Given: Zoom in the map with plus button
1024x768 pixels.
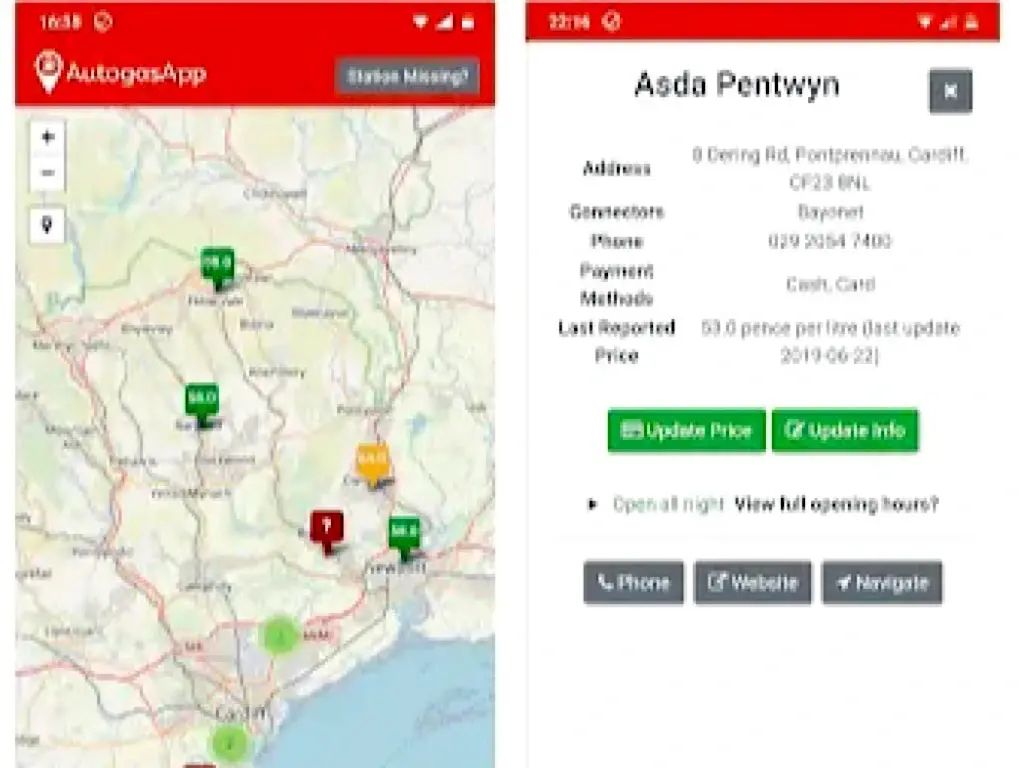Looking at the screenshot, I should [x=47, y=137].
